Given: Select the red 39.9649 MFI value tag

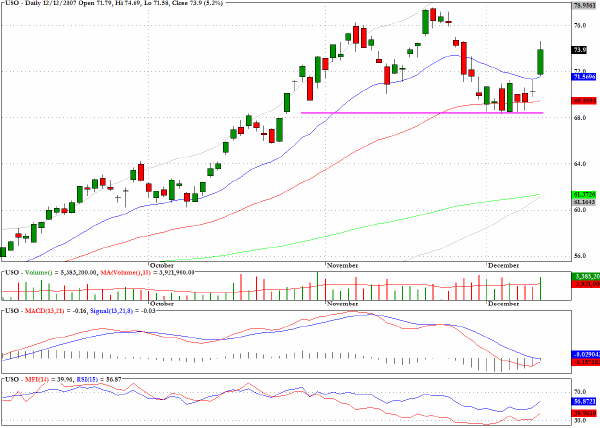Looking at the screenshot, I should pyautogui.click(x=584, y=413).
